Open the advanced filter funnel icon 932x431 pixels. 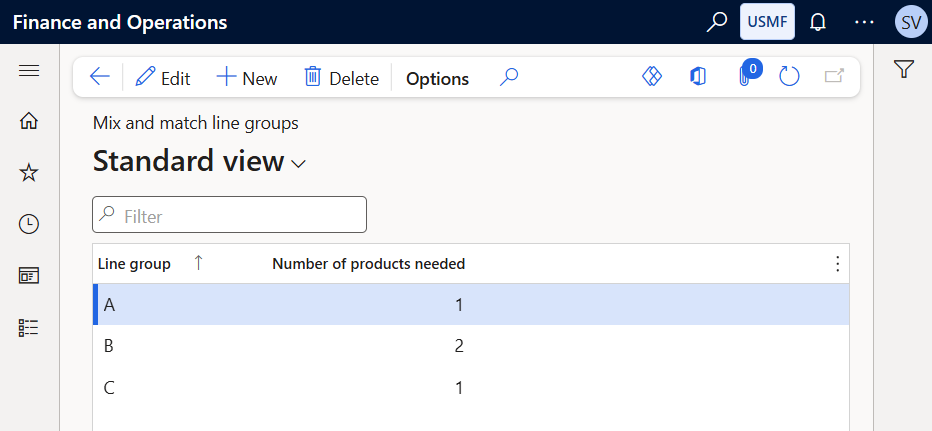(x=903, y=70)
